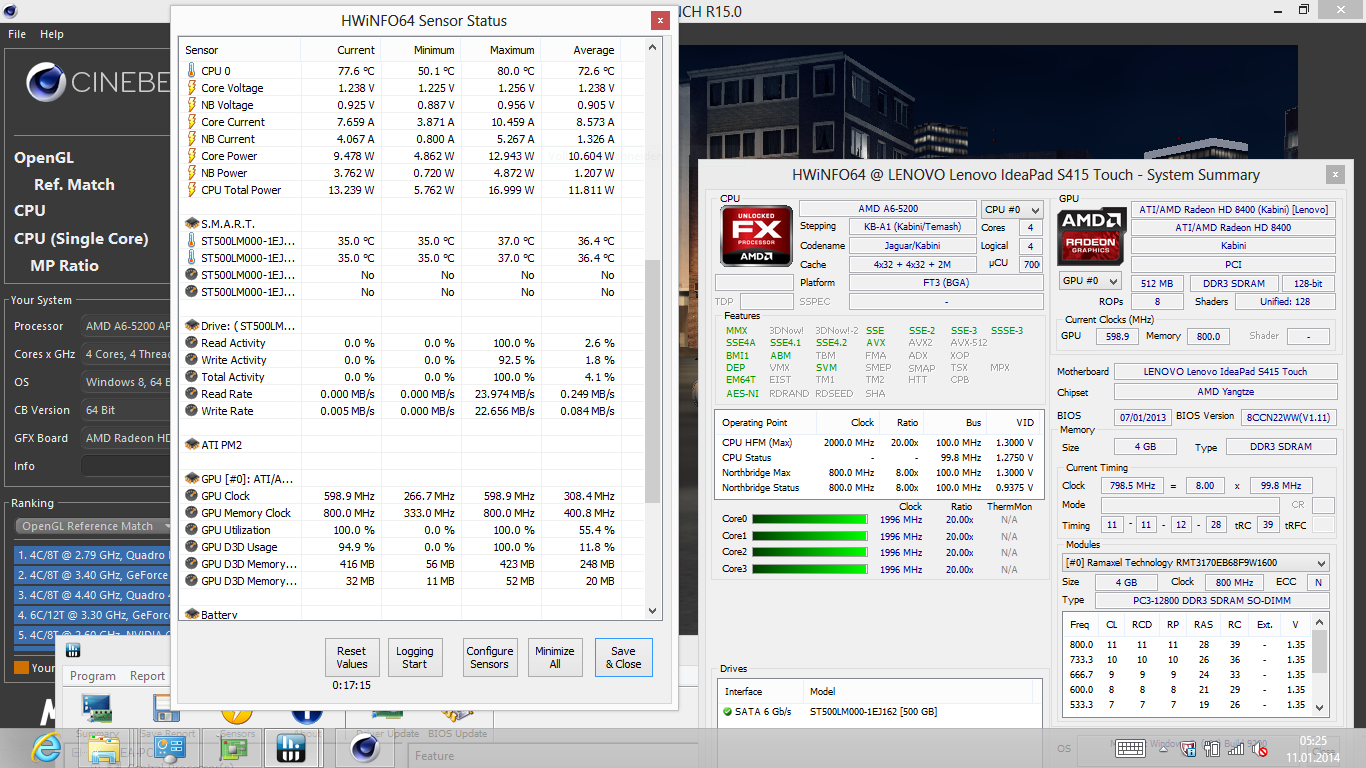Click the AMD FX processor logo

click(755, 238)
